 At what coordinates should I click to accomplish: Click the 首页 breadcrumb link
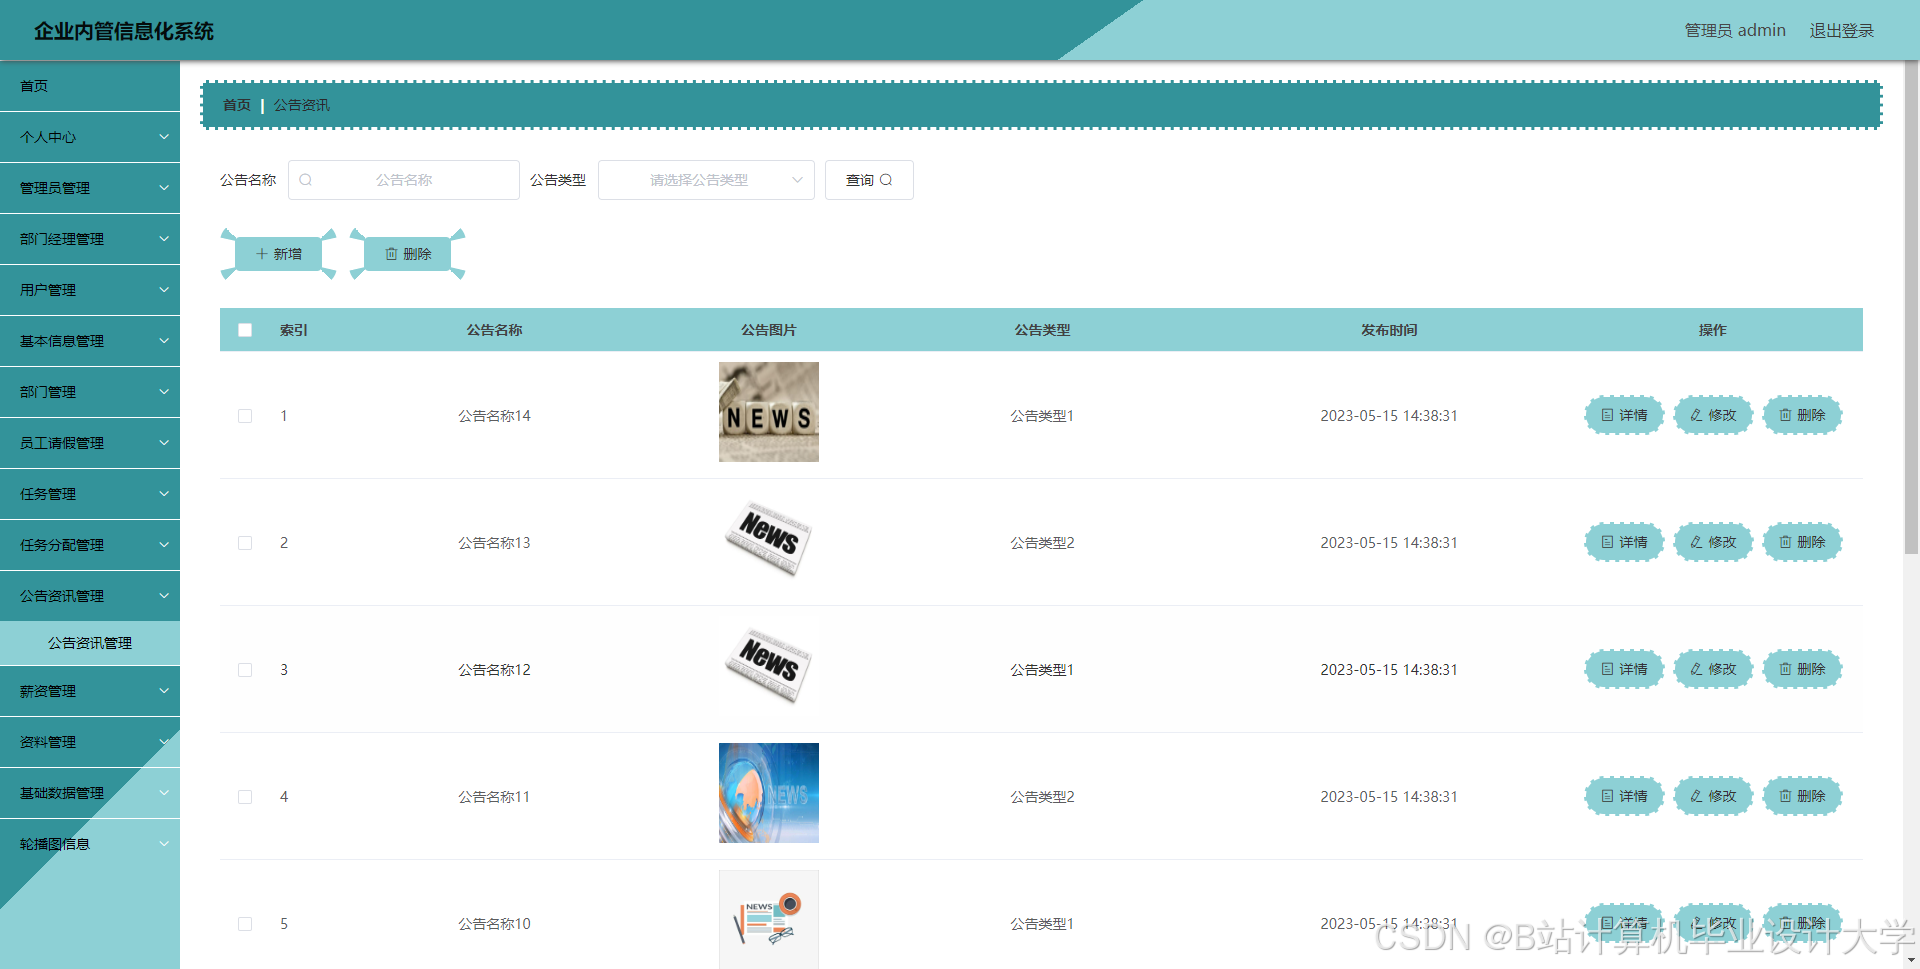pos(237,105)
